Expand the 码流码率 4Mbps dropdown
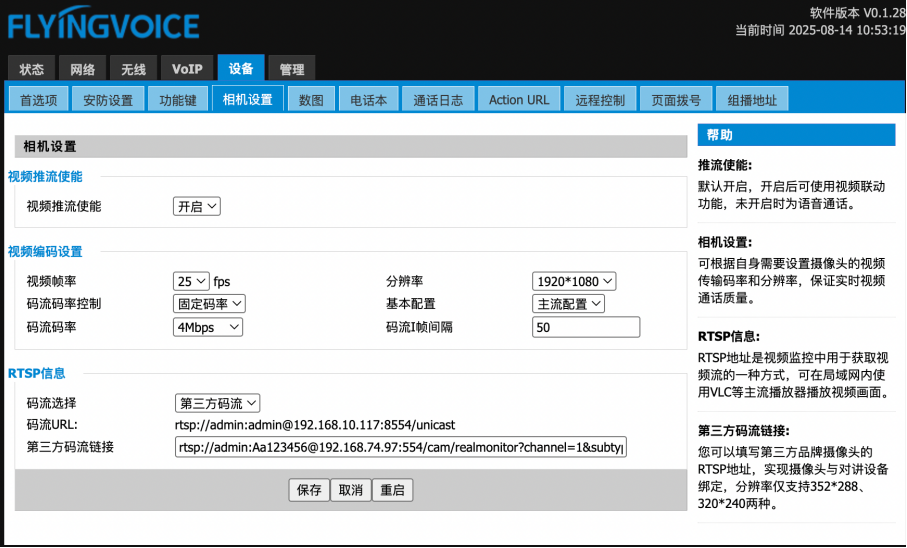The height and width of the screenshot is (548, 907). tap(208, 327)
